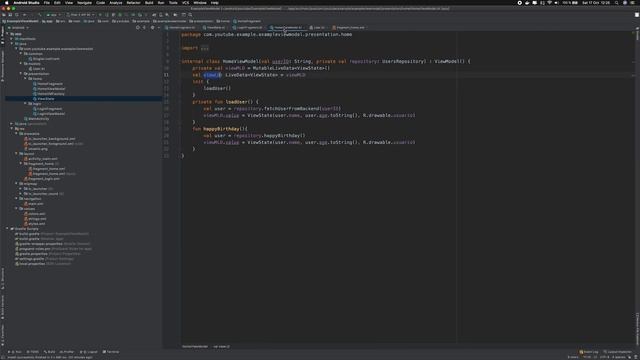Open the Build menu
The height and width of the screenshot is (360, 640).
point(149,2)
